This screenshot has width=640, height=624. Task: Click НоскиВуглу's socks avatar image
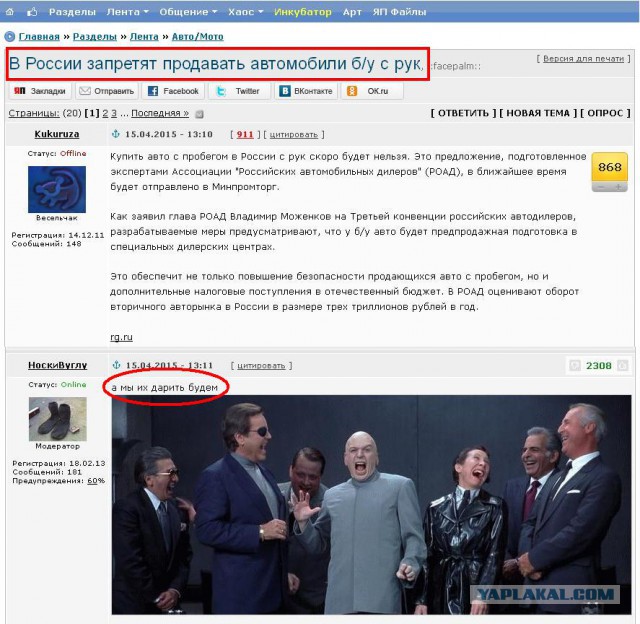(x=58, y=419)
